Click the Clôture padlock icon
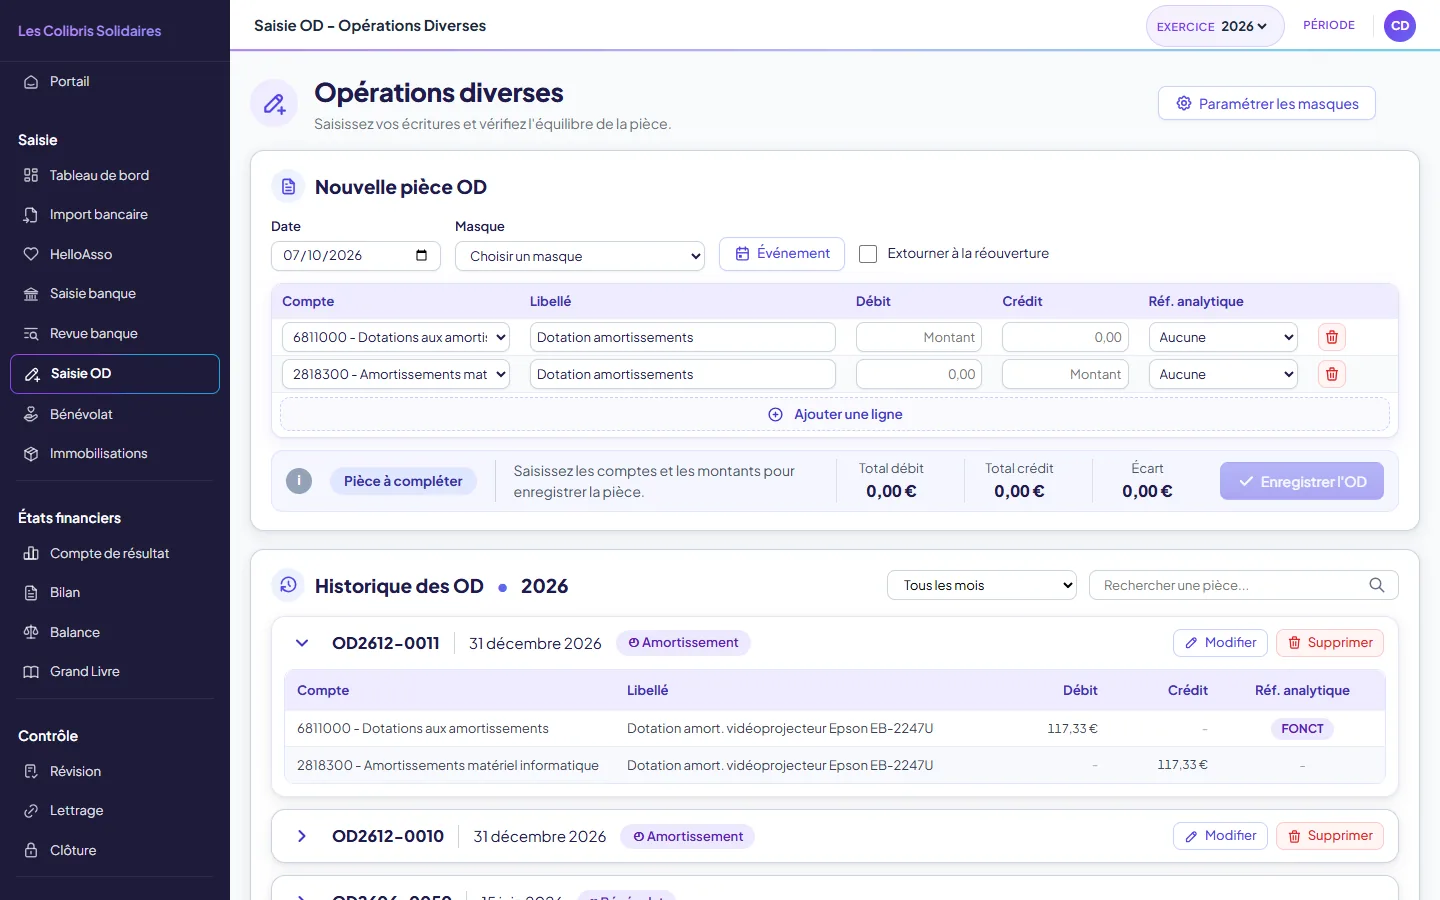Screen dimensions: 1440x900 point(31,850)
